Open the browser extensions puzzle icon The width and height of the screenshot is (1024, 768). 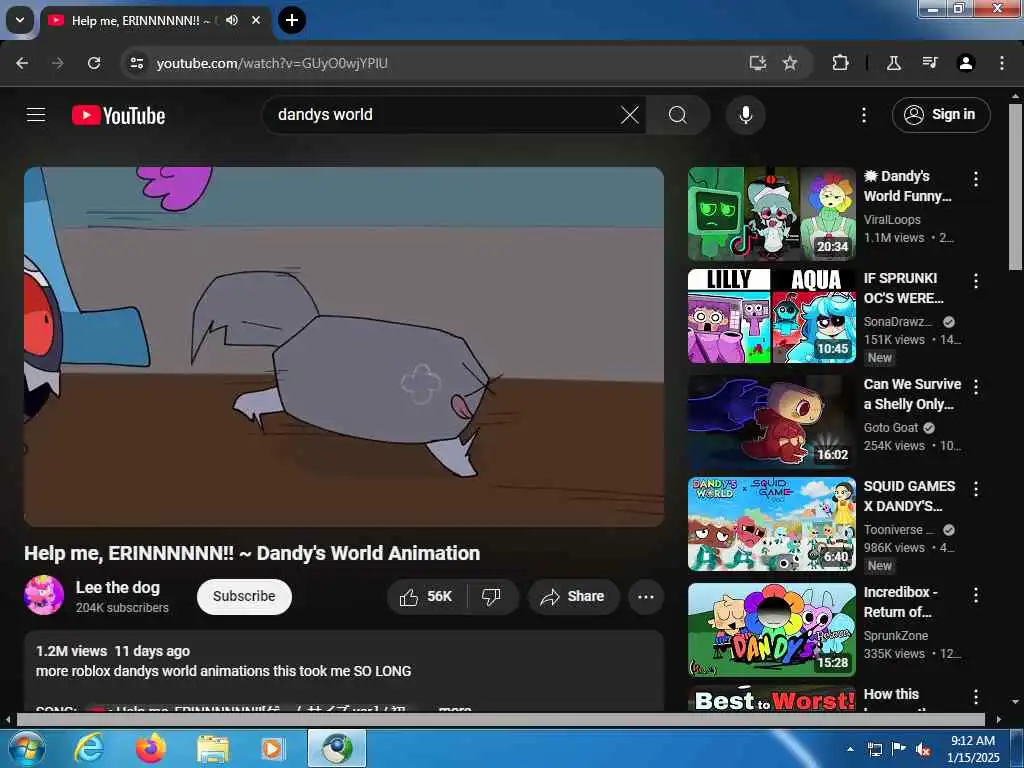[x=840, y=63]
